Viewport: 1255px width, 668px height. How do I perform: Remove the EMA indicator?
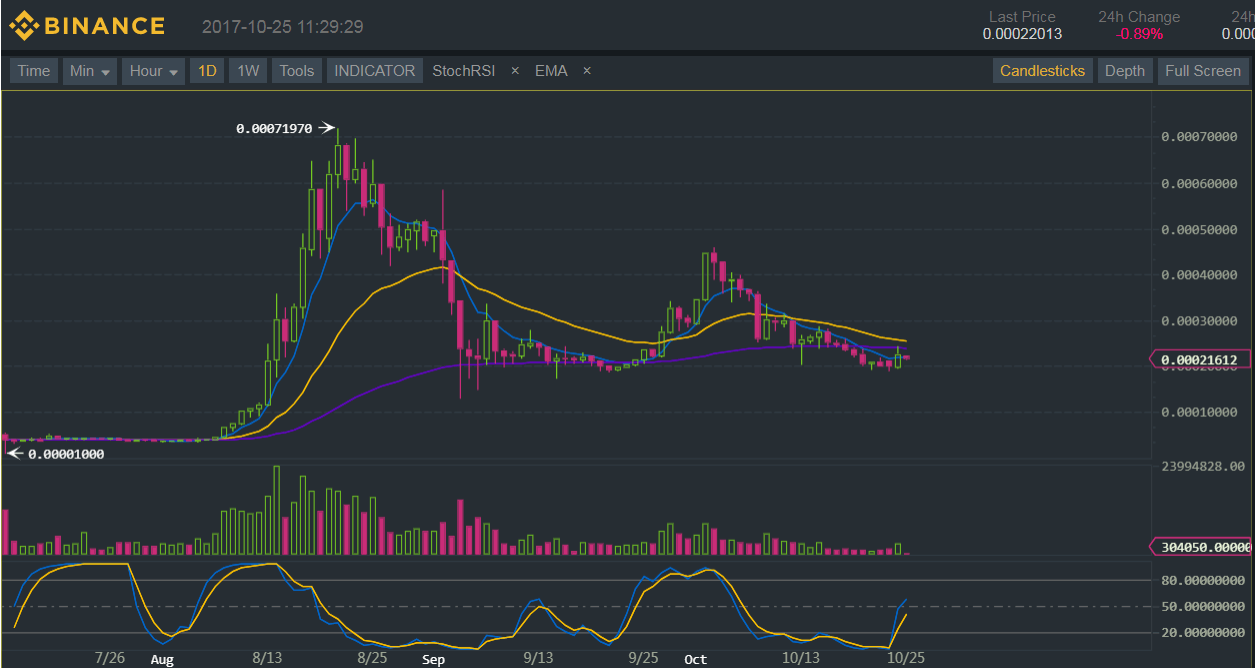[587, 71]
